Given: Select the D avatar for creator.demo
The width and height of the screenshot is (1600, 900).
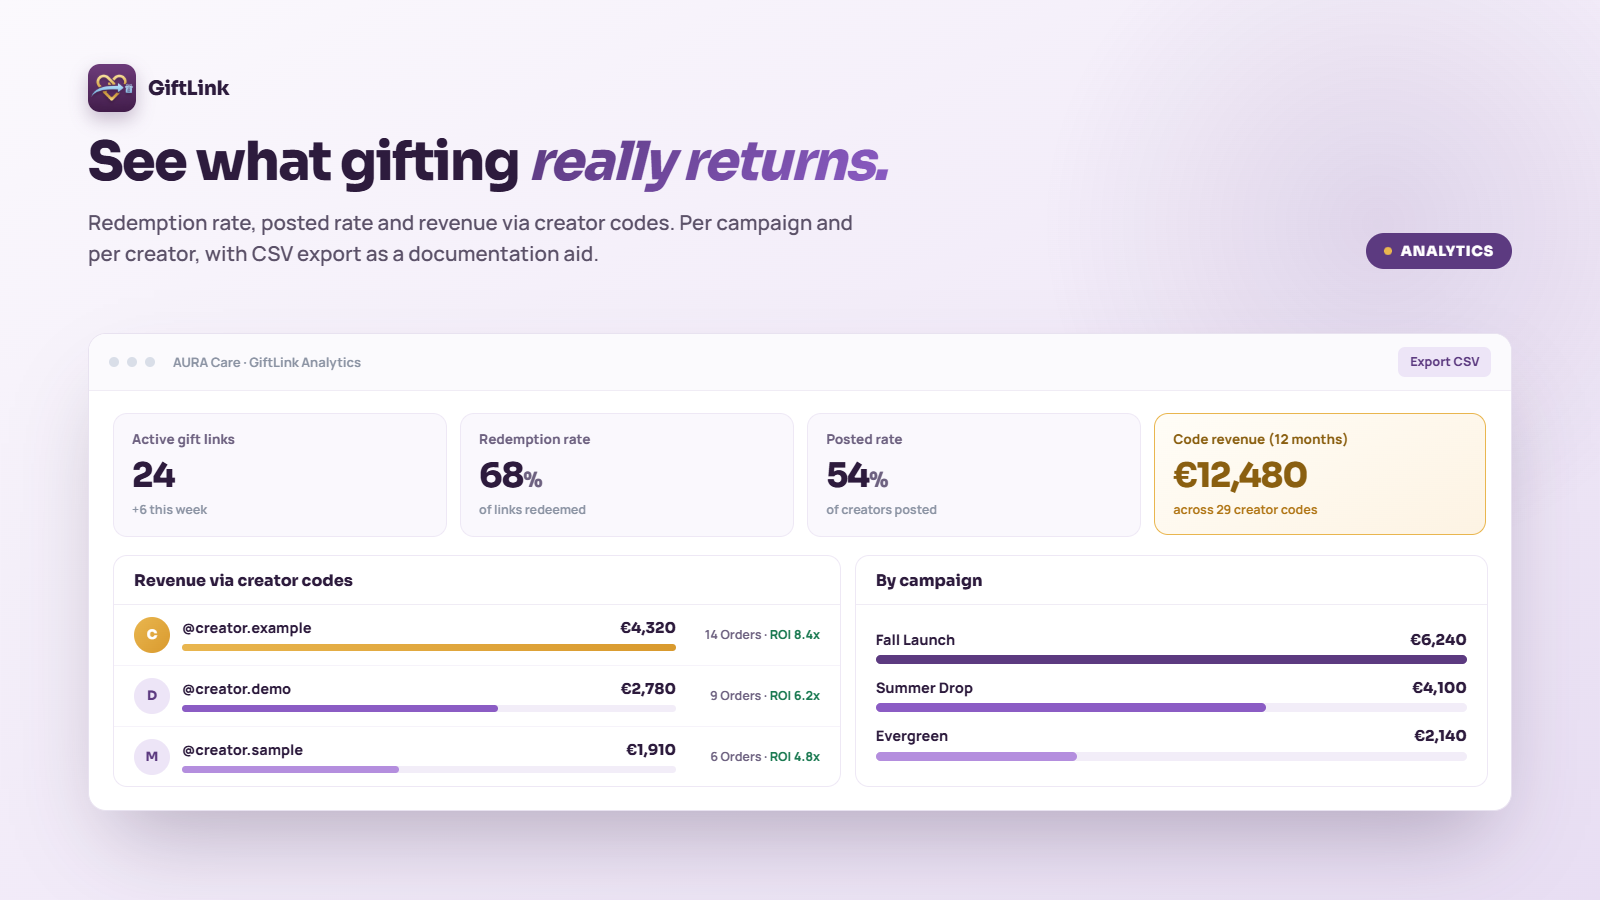Looking at the screenshot, I should [x=152, y=696].
